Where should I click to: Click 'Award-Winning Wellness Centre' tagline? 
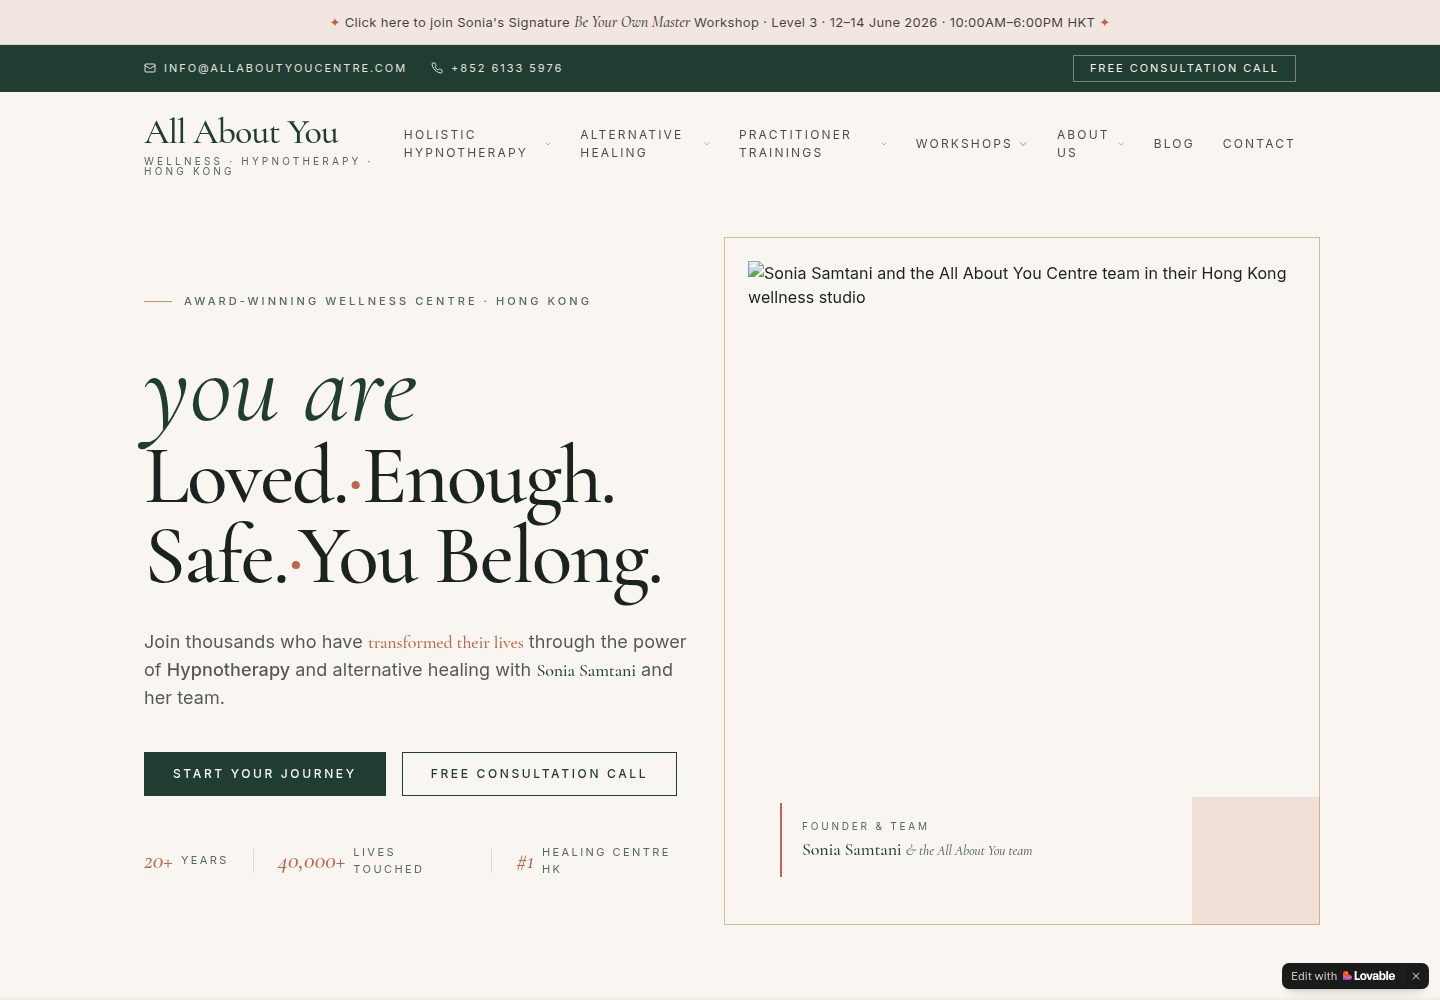point(387,301)
